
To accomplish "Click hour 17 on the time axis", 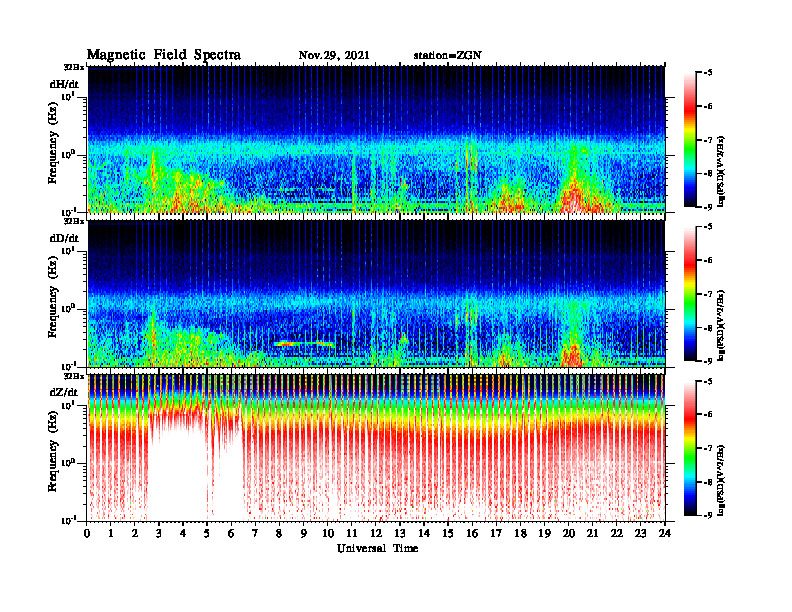I will pos(496,534).
